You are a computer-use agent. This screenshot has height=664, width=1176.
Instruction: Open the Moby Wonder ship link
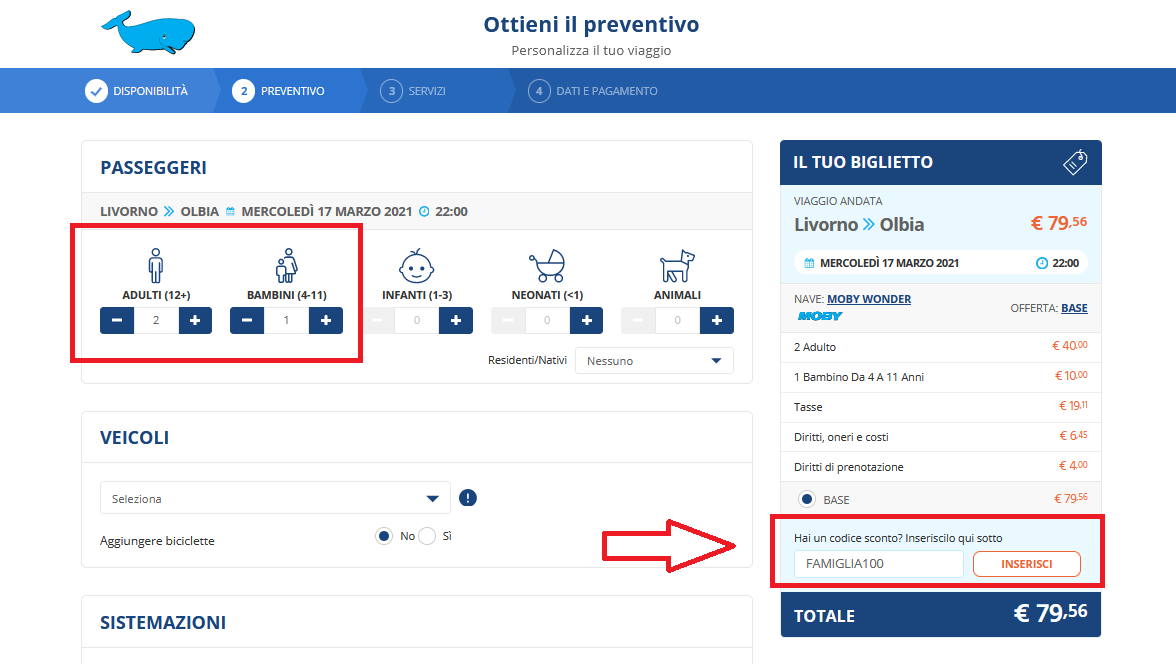[x=868, y=299]
